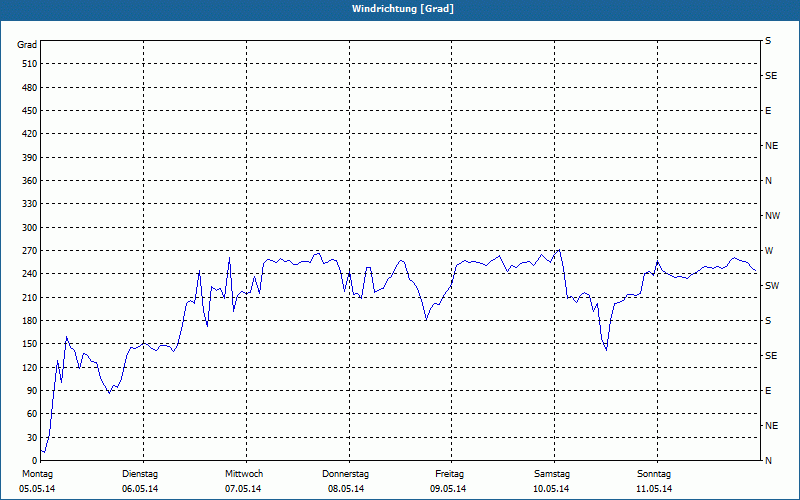Click the 'NW' compass direction label
Screen dimensions: 800x500
click(772, 216)
